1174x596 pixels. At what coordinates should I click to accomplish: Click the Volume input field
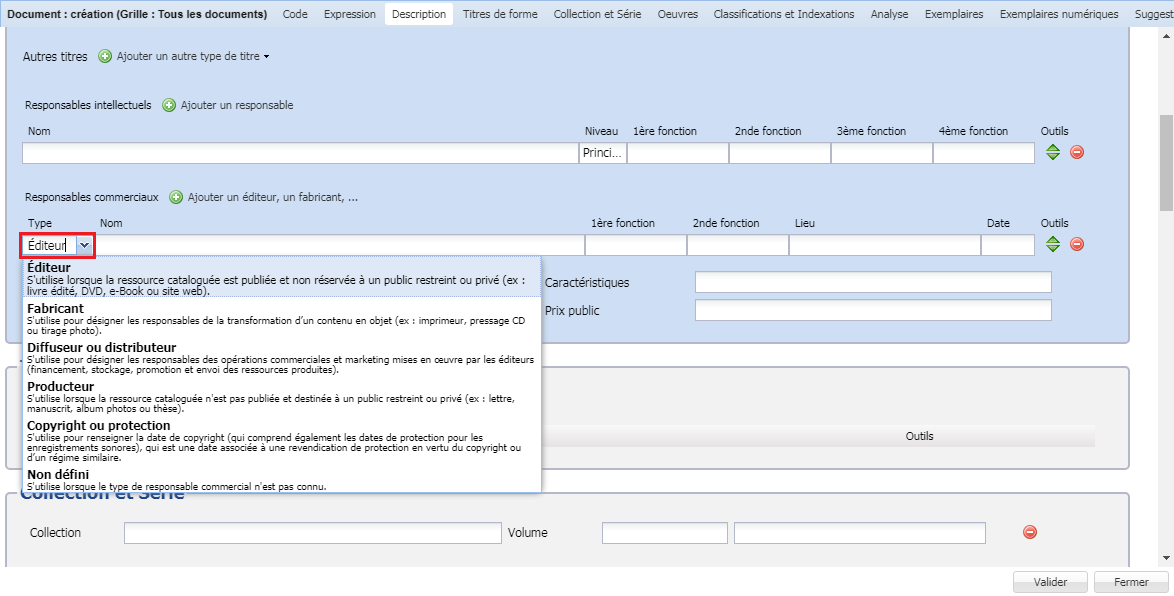(664, 532)
